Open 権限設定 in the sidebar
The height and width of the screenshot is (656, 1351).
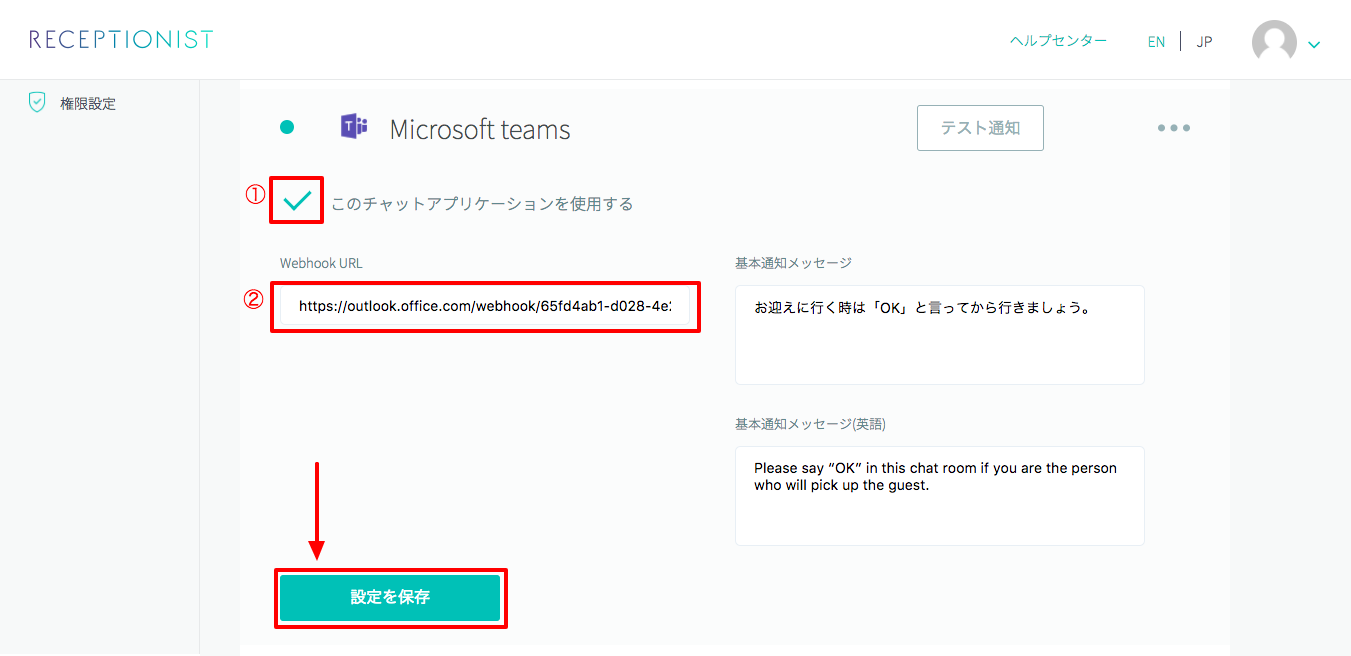click(x=88, y=103)
